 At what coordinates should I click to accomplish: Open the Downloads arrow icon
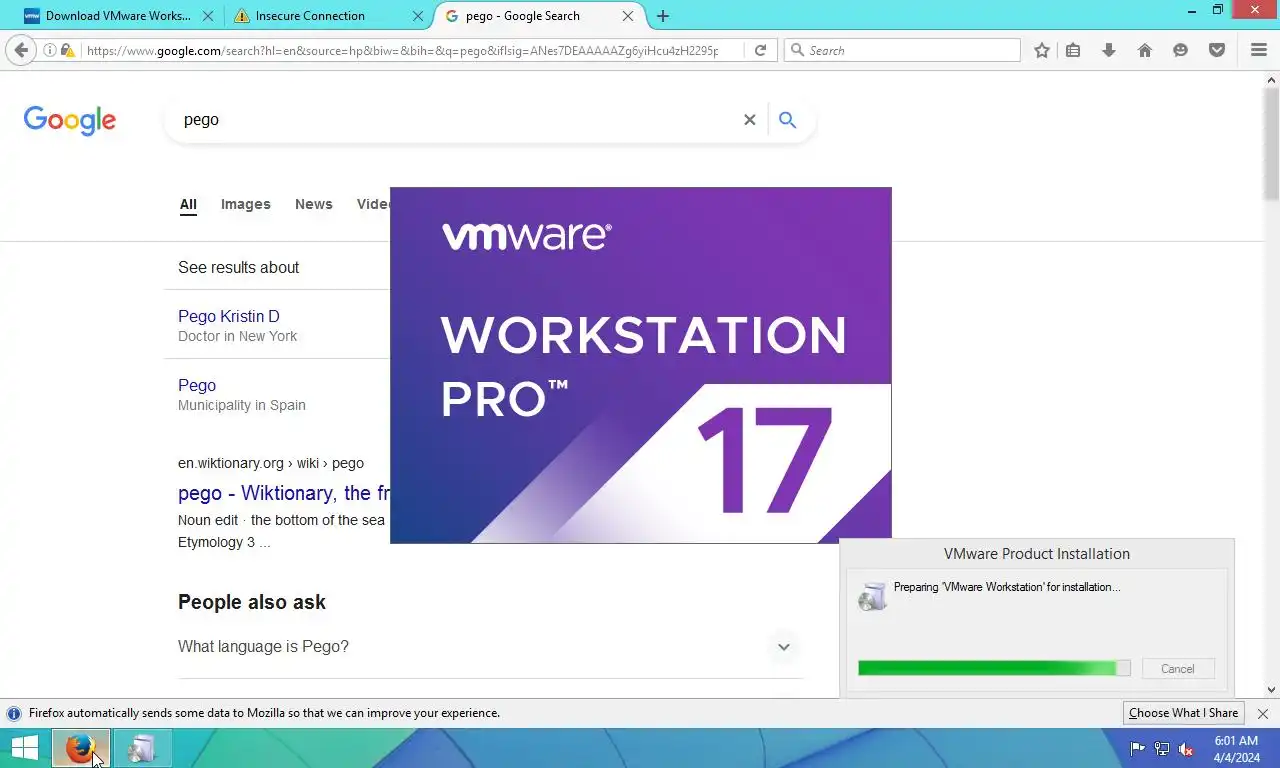1108,50
